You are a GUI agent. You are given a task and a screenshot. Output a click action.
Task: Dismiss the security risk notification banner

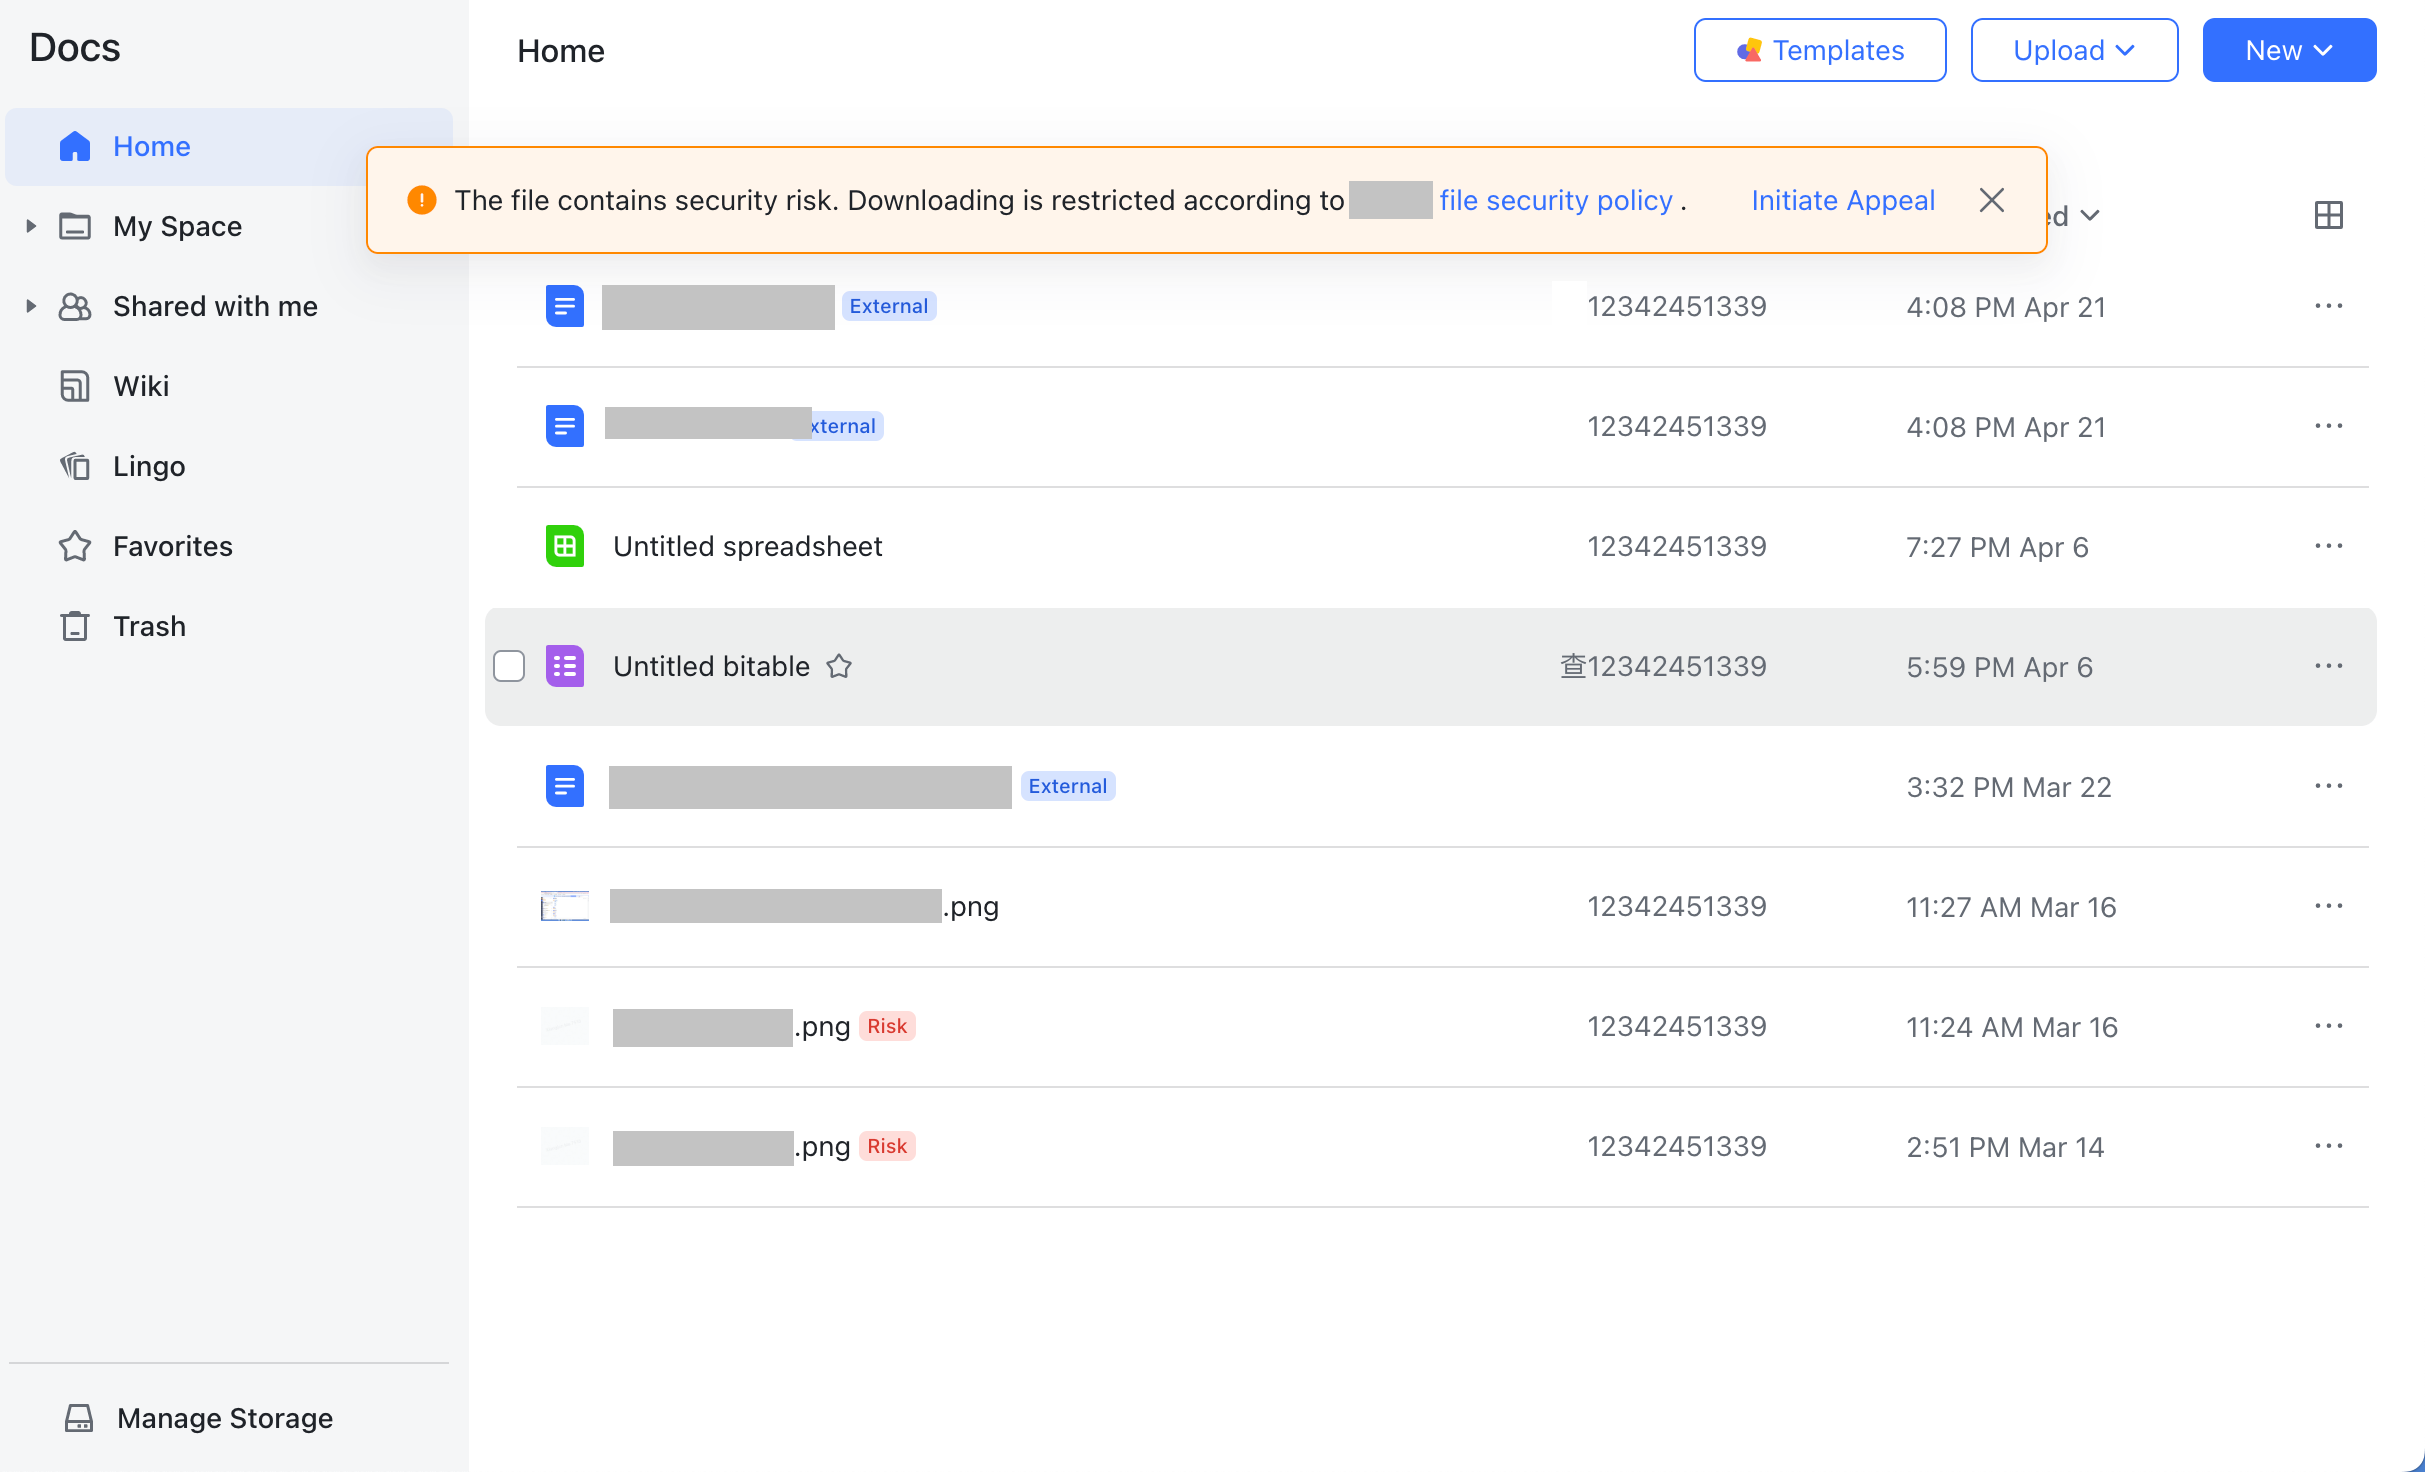(x=1991, y=200)
